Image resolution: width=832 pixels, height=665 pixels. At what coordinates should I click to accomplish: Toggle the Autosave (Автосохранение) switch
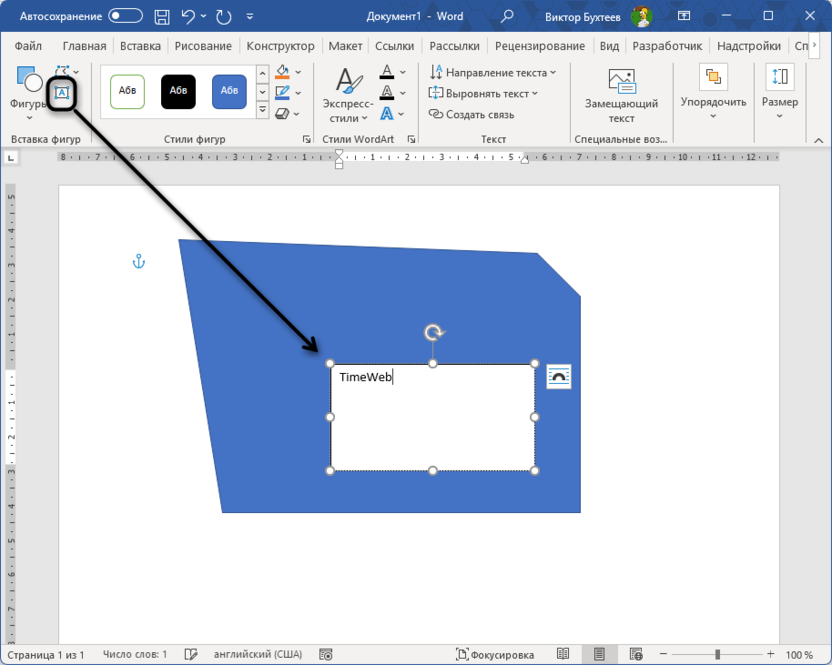pos(126,16)
